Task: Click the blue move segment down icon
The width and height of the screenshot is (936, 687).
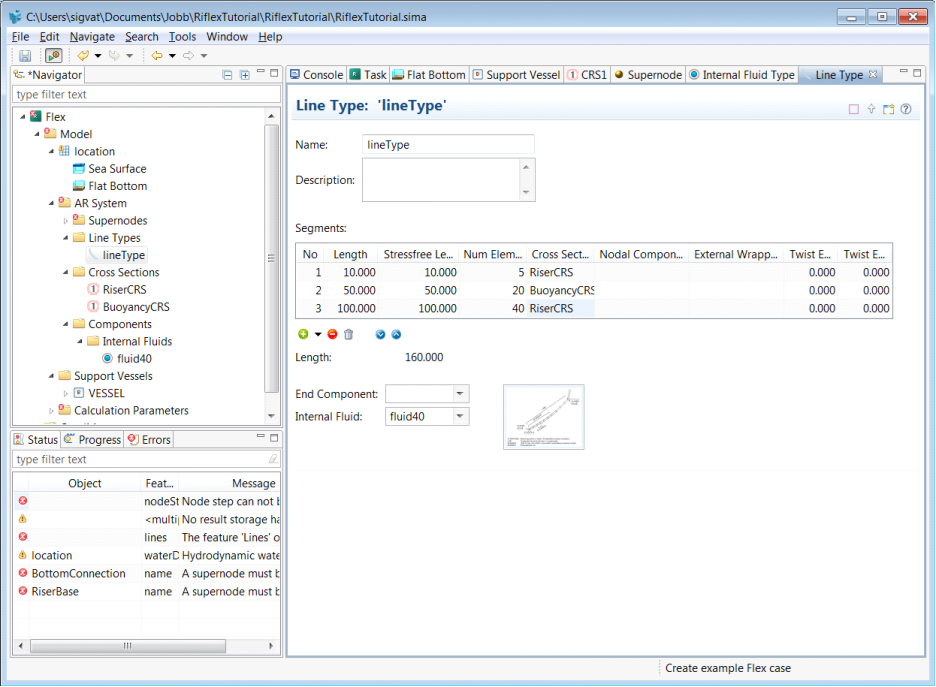Action: (x=380, y=334)
